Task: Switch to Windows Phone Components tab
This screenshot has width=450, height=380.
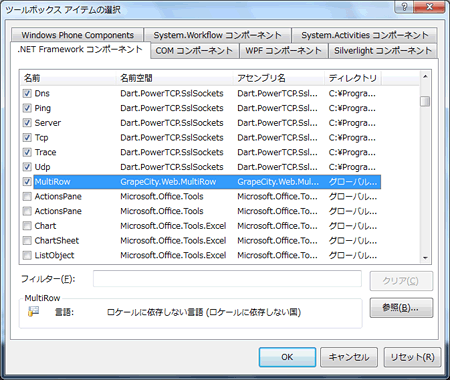Action: pyautogui.click(x=77, y=35)
